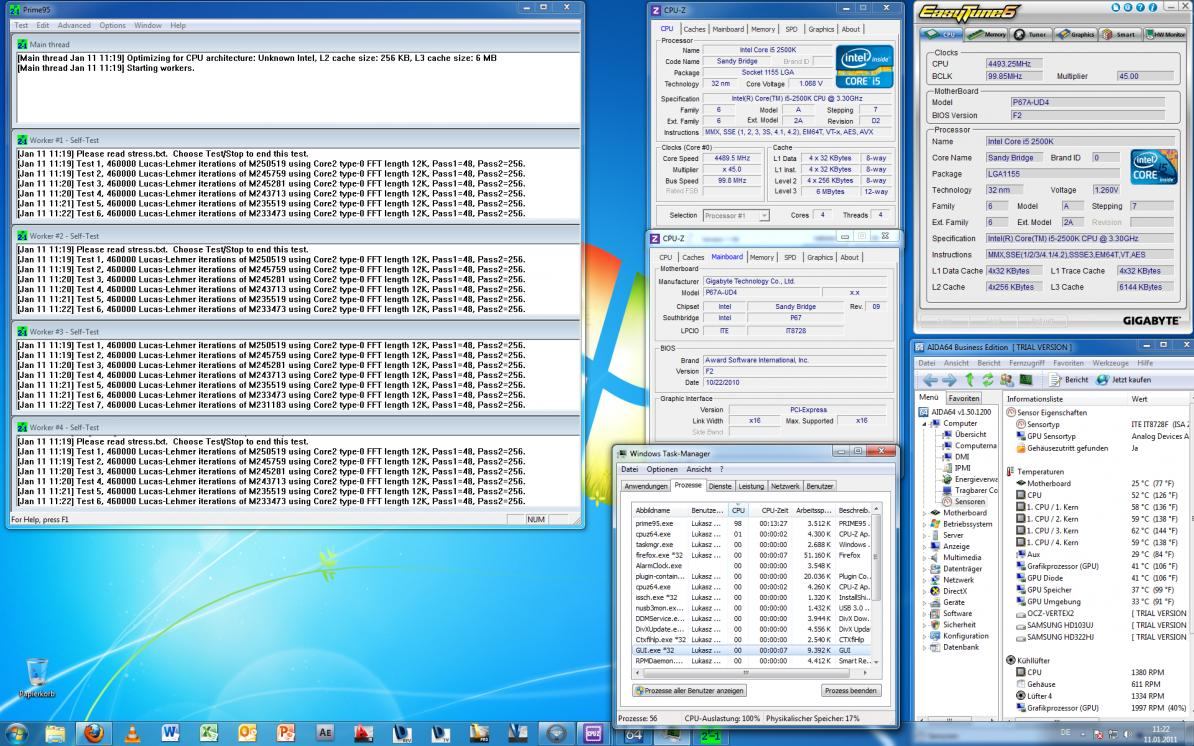Open the green monitor diagnostics icon in AIDA64
Screen dimensions: 1194x746
pos(1026,380)
